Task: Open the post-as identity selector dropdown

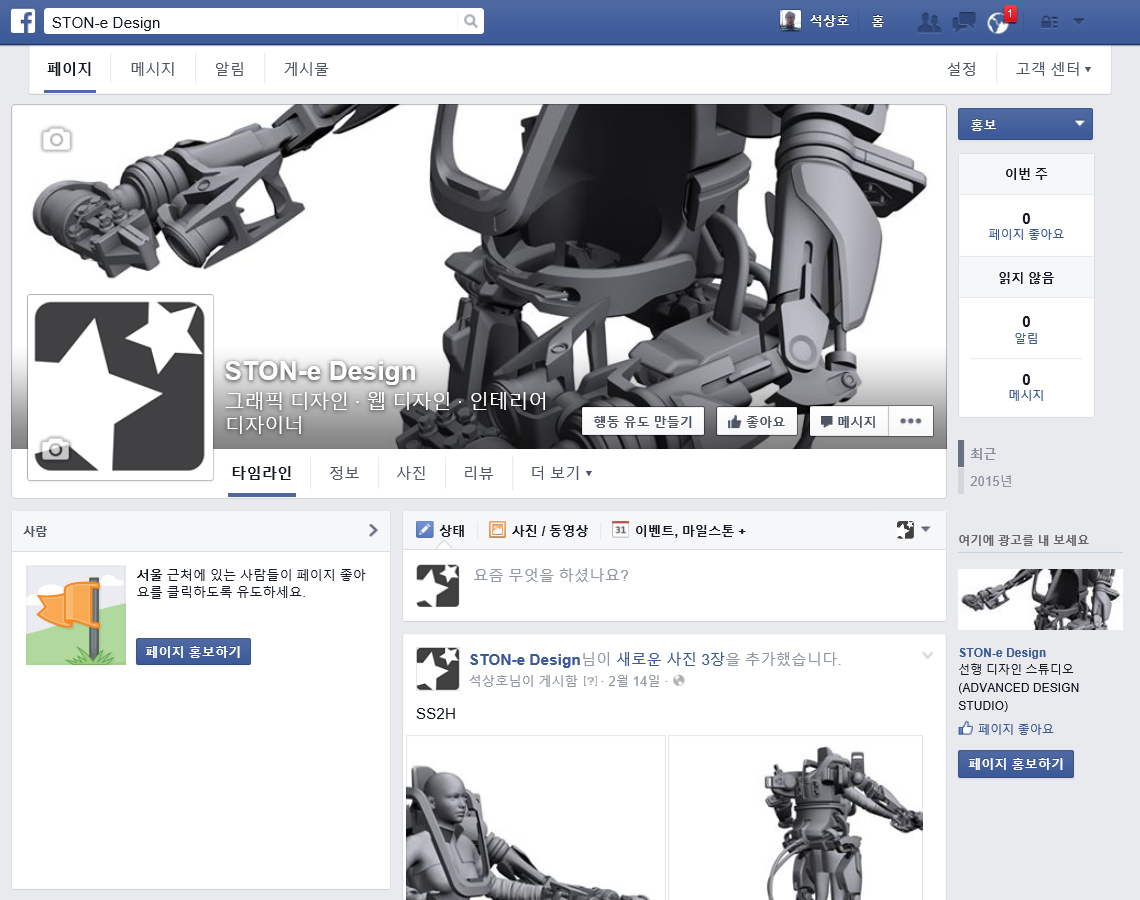Action: pyautogui.click(x=913, y=530)
